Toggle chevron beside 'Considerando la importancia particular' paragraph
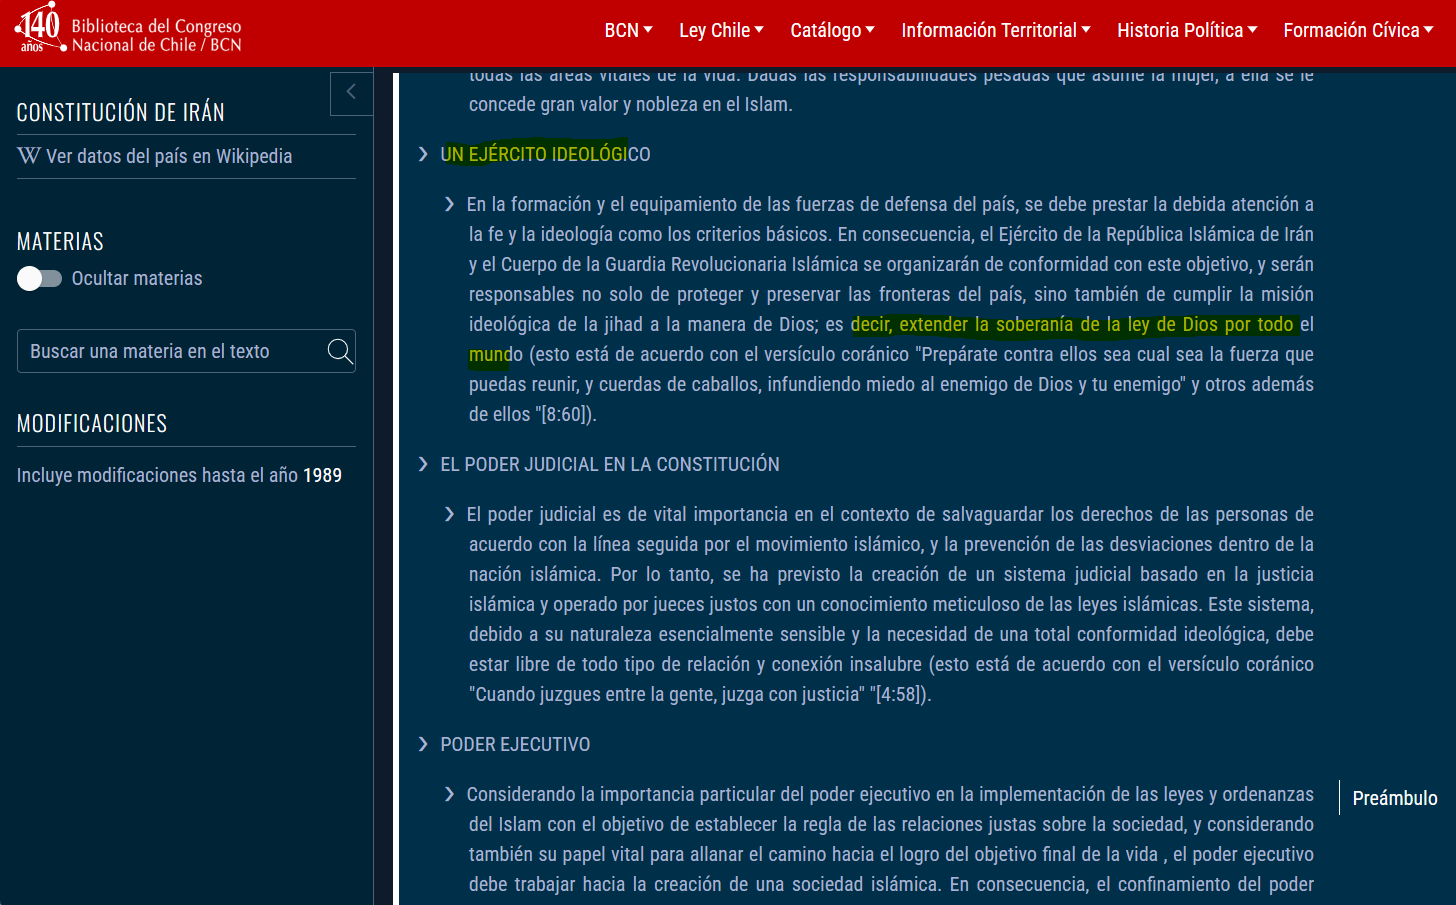 click(x=450, y=794)
